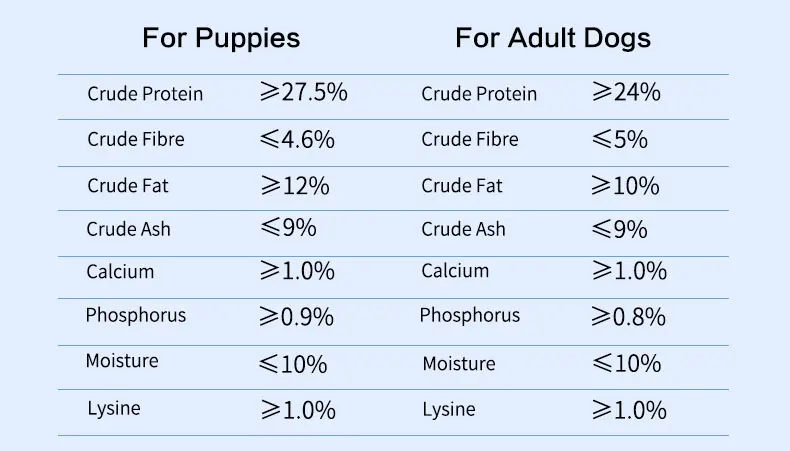Click the "For Puppies" heading

tap(221, 39)
